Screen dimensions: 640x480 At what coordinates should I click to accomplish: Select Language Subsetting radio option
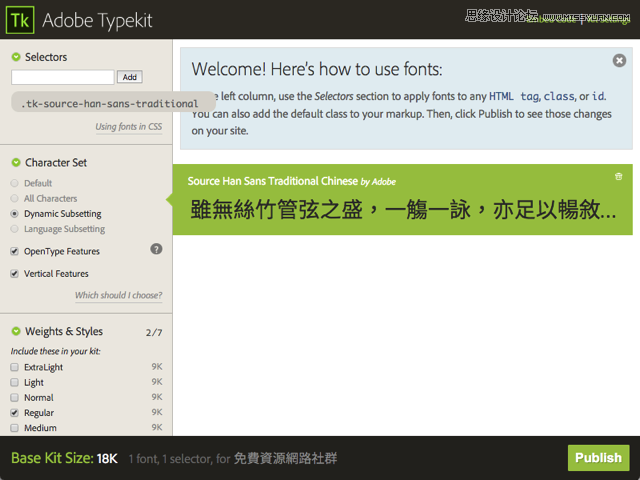click(15, 229)
